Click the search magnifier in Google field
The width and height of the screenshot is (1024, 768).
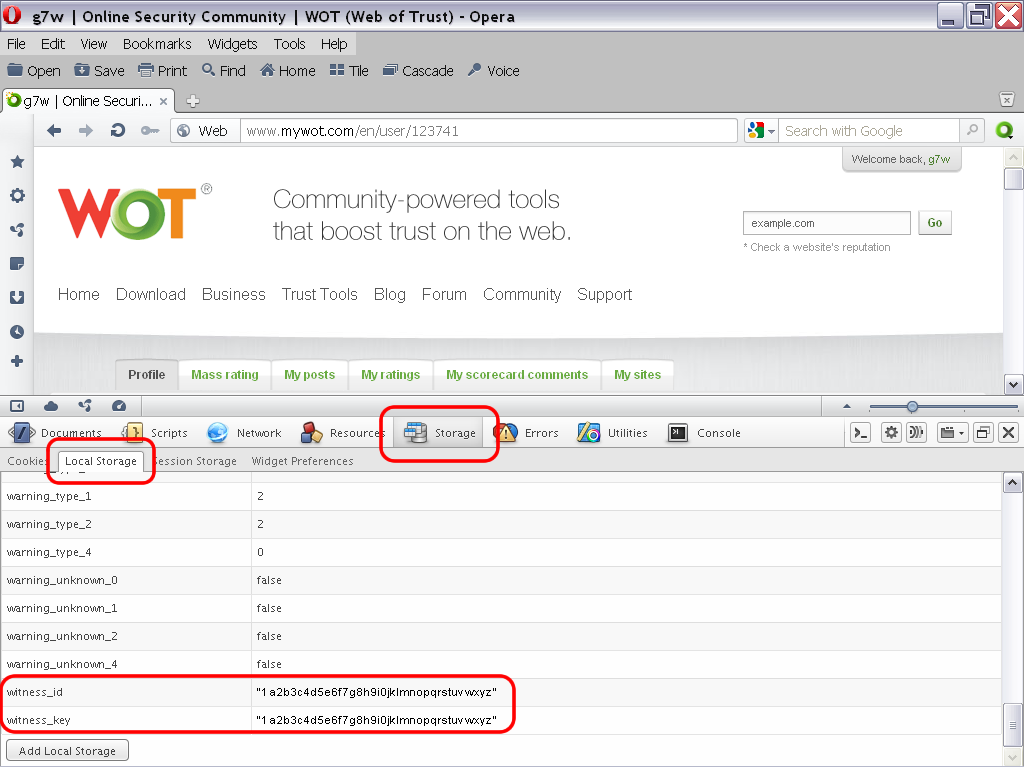pyautogui.click(x=972, y=131)
